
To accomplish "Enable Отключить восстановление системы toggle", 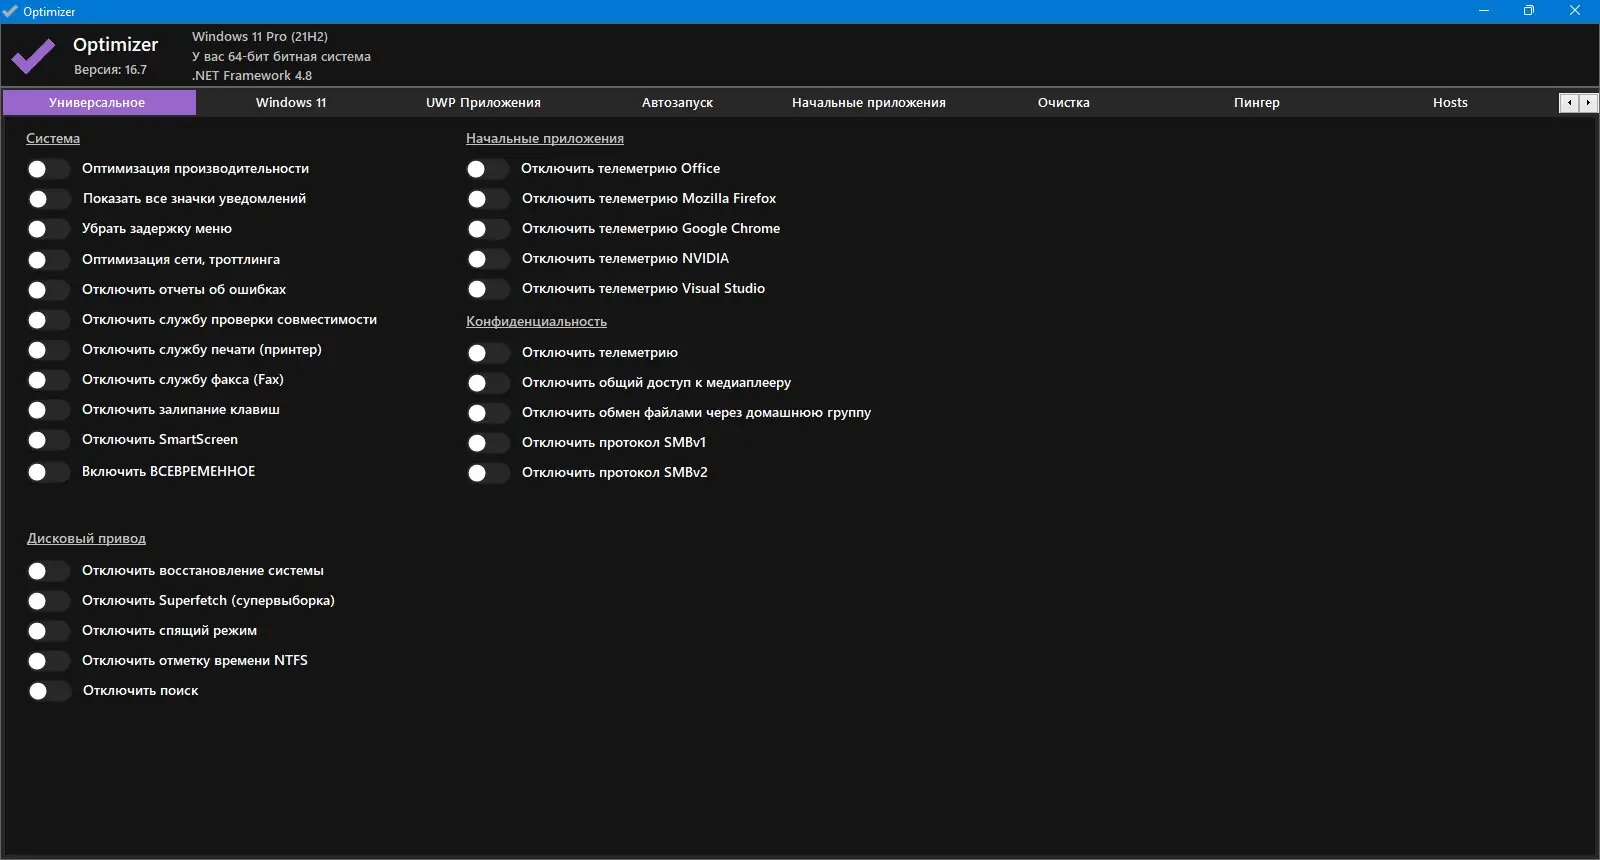I will (x=48, y=571).
